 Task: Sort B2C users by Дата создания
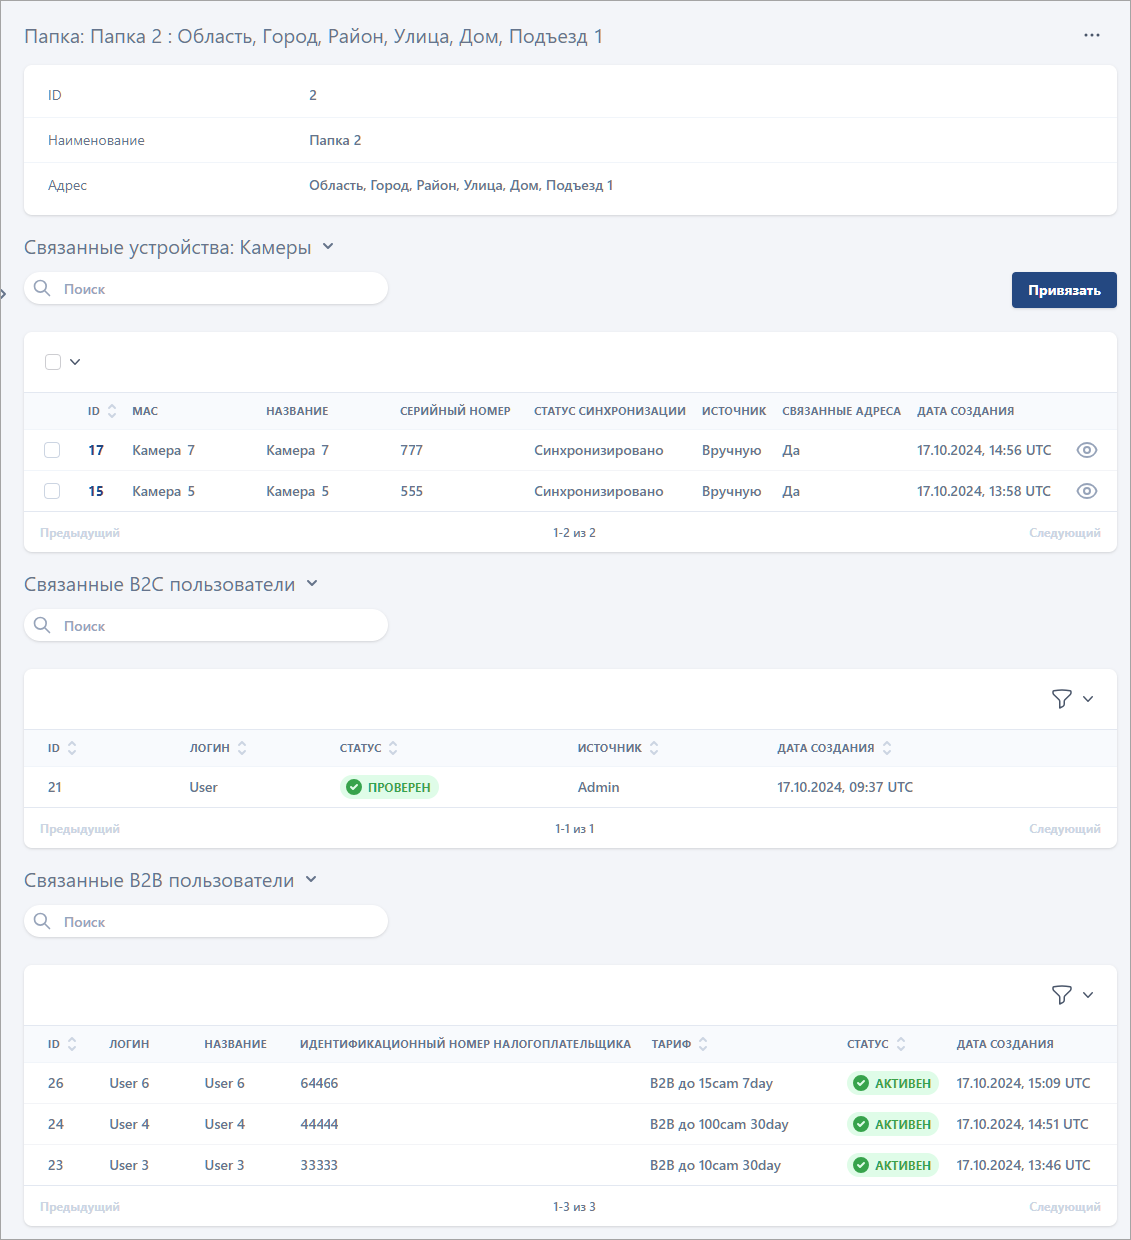[x=887, y=748]
